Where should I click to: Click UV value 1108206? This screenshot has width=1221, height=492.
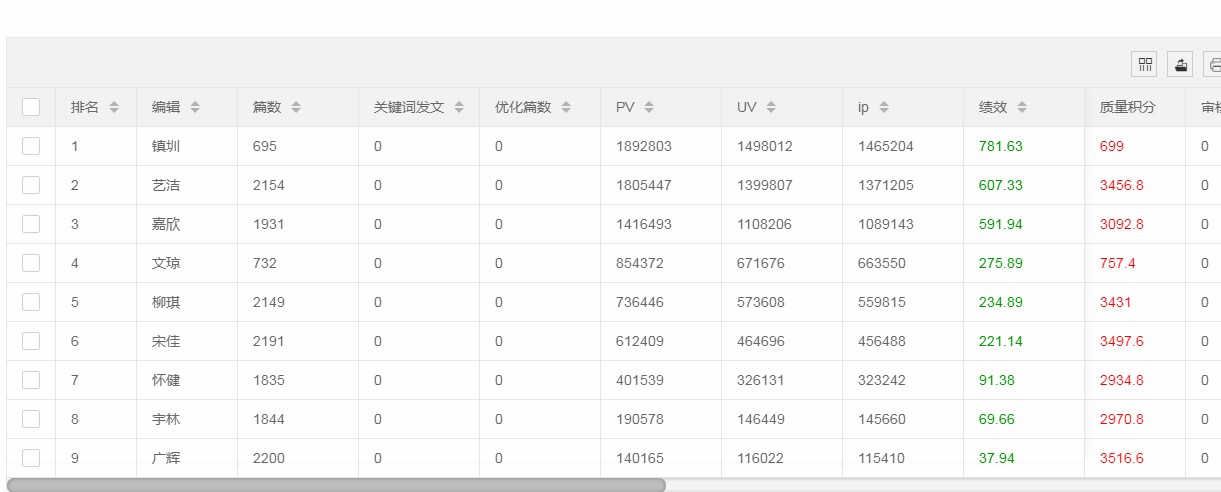pyautogui.click(x=765, y=224)
